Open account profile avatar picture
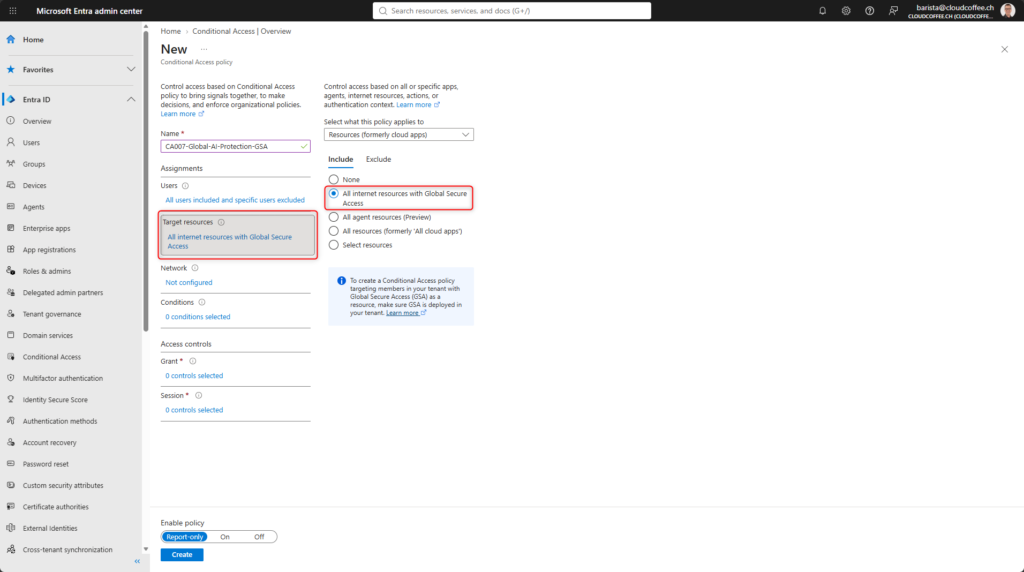This screenshot has height=572, width=1024. (x=1007, y=10)
